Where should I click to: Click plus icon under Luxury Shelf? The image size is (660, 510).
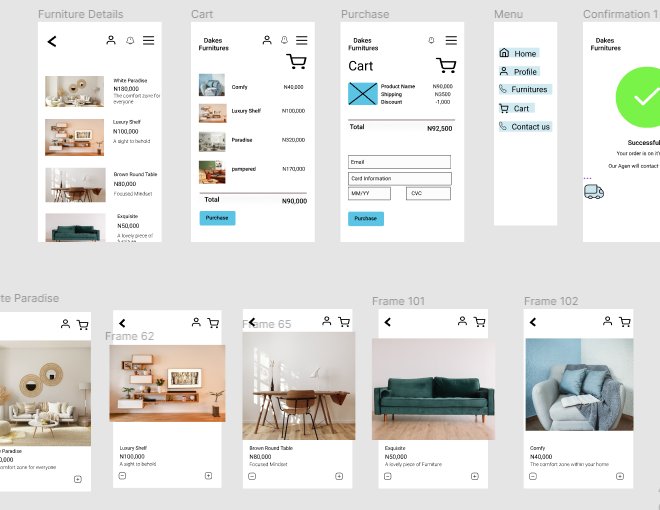tap(208, 475)
